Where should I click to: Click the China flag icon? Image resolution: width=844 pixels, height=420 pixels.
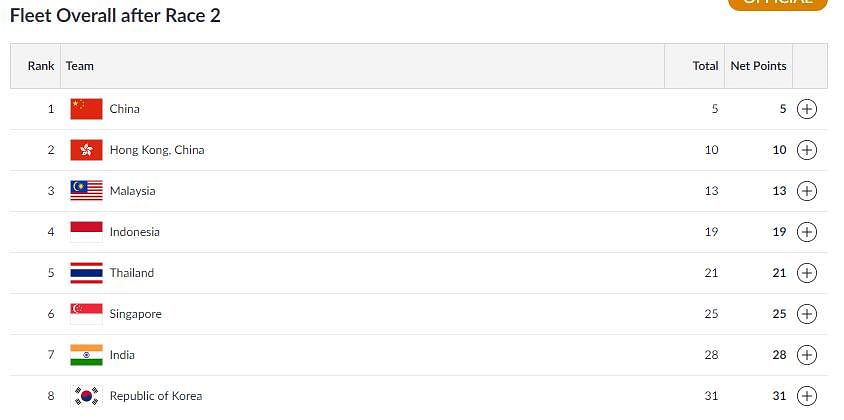click(x=86, y=109)
